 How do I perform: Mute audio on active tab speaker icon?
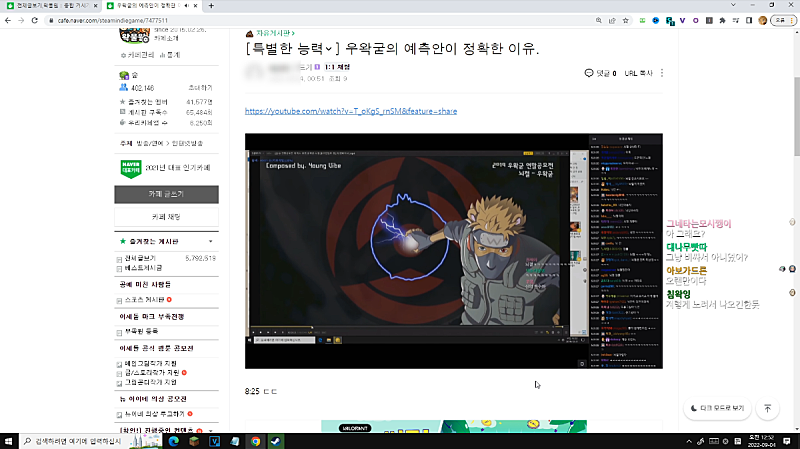click(x=186, y=6)
